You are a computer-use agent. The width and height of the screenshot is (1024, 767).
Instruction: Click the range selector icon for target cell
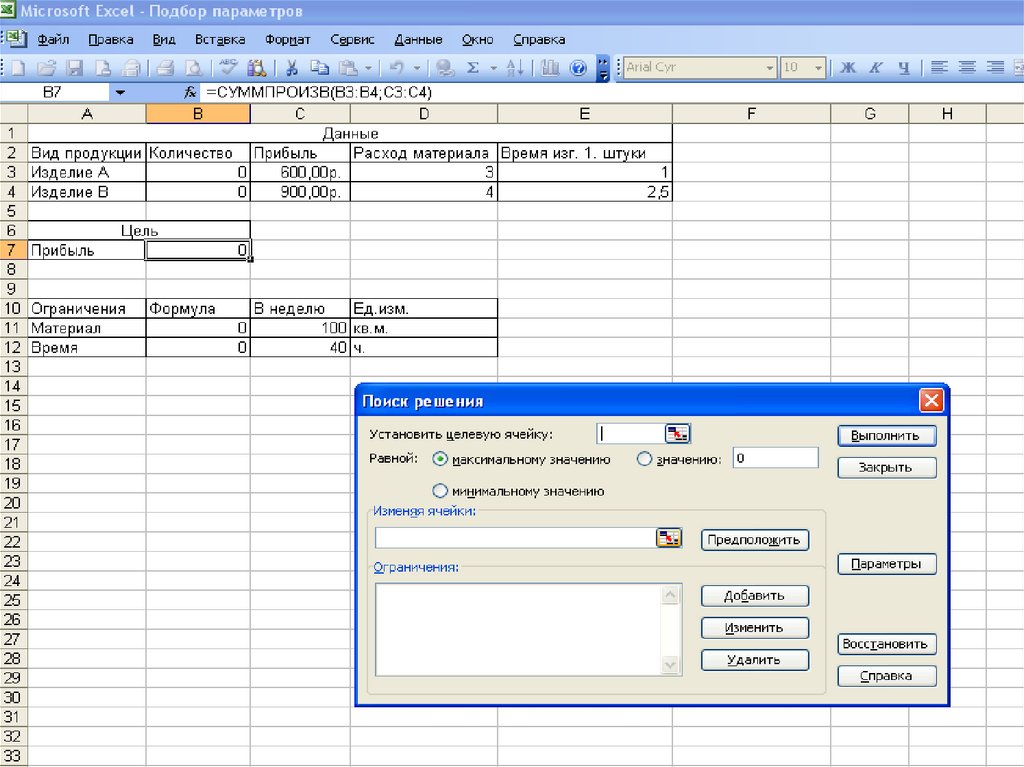tap(679, 434)
